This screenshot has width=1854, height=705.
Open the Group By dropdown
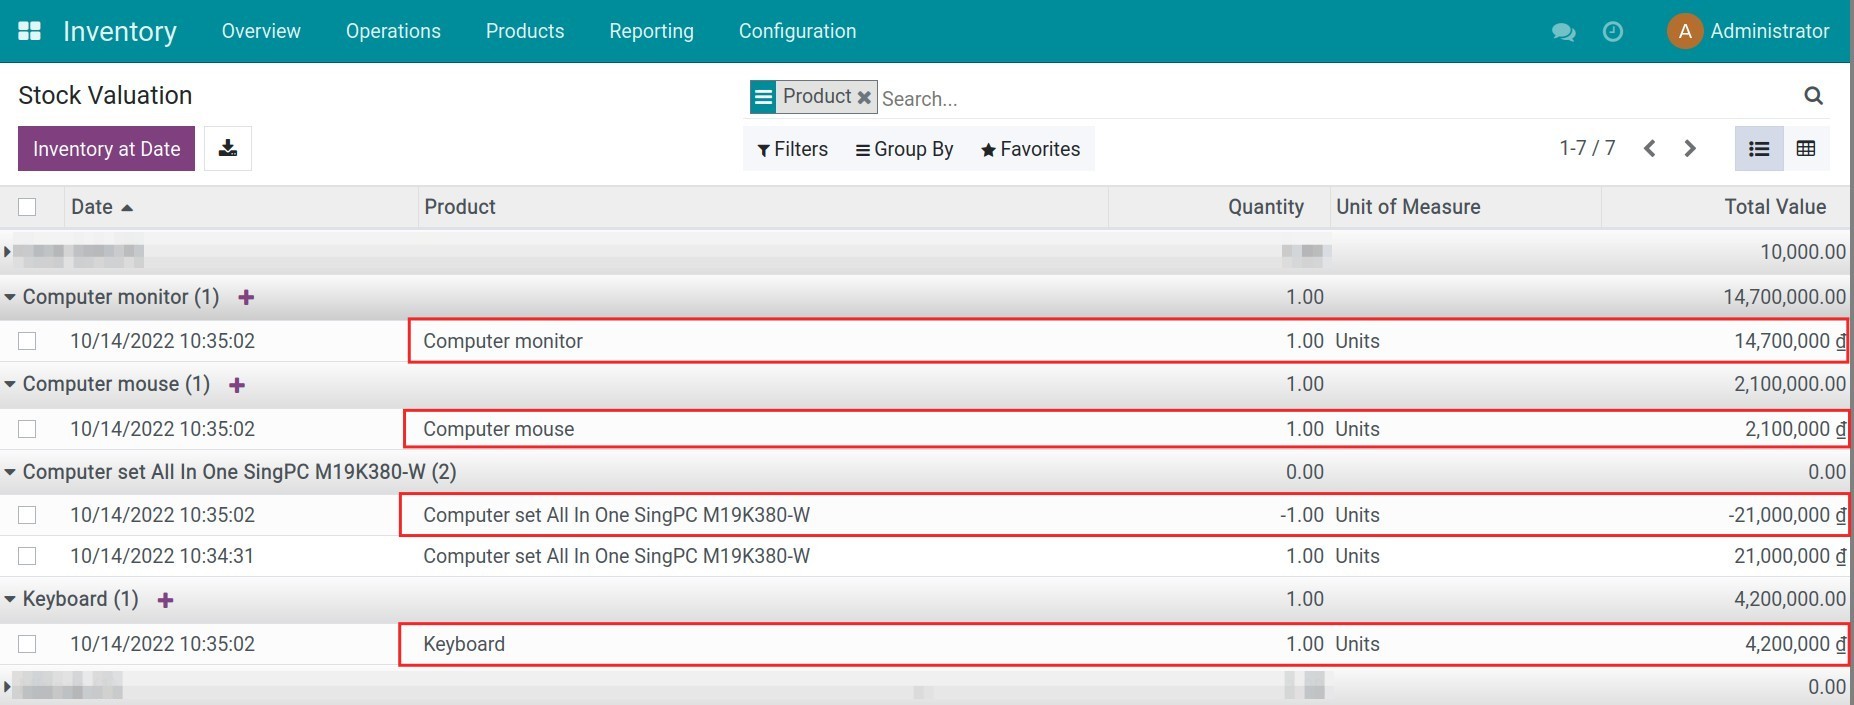pos(904,149)
